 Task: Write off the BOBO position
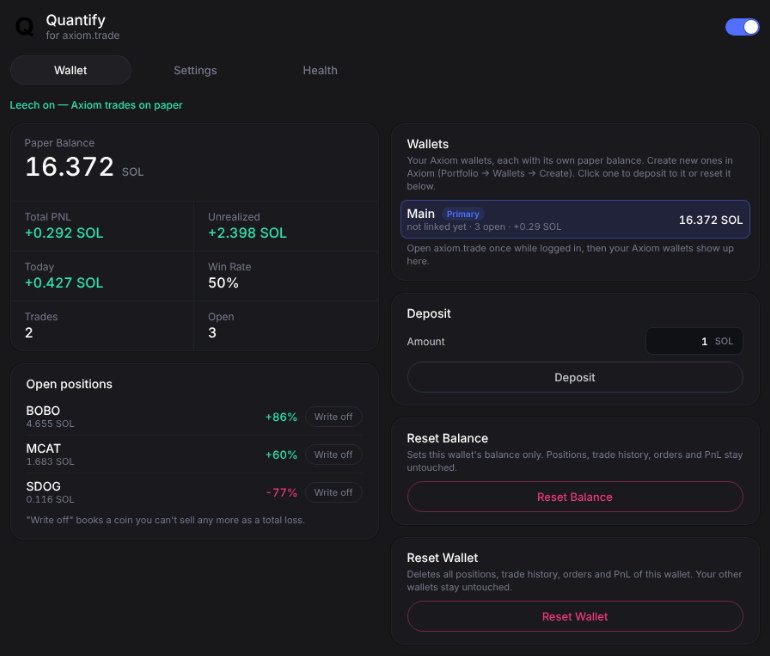click(333, 416)
